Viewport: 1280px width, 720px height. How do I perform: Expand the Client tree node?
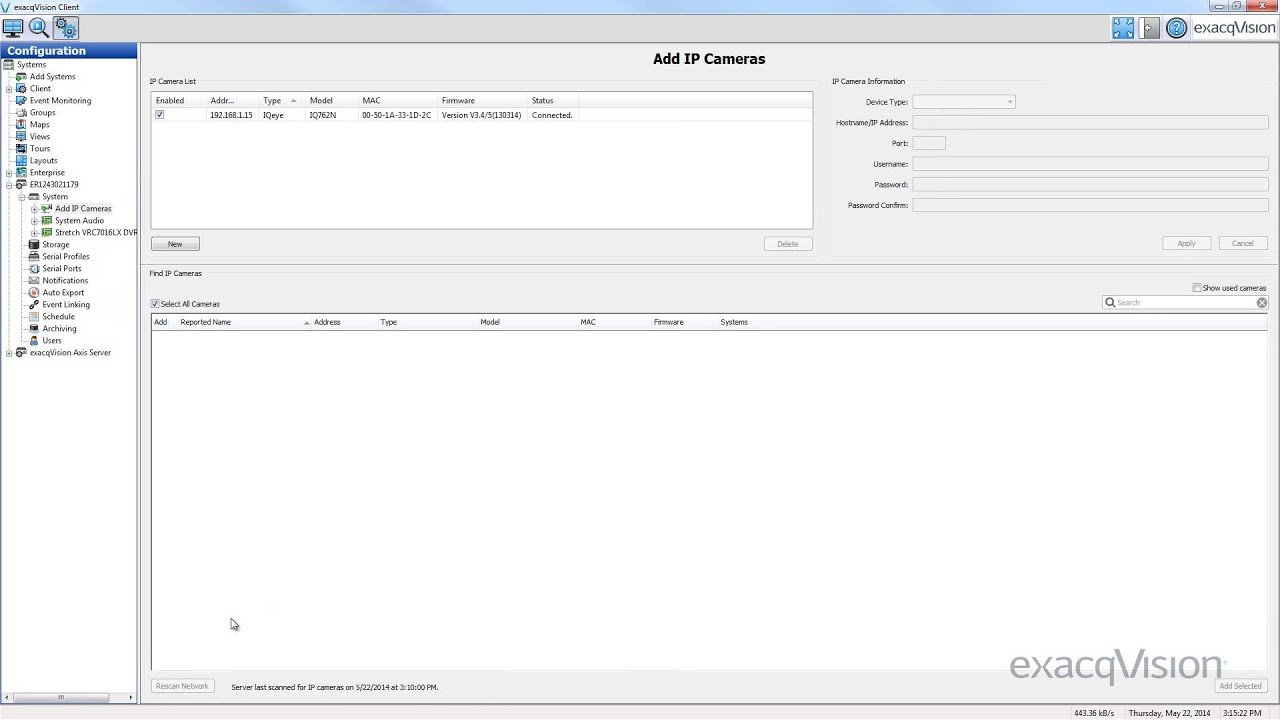click(x=9, y=89)
